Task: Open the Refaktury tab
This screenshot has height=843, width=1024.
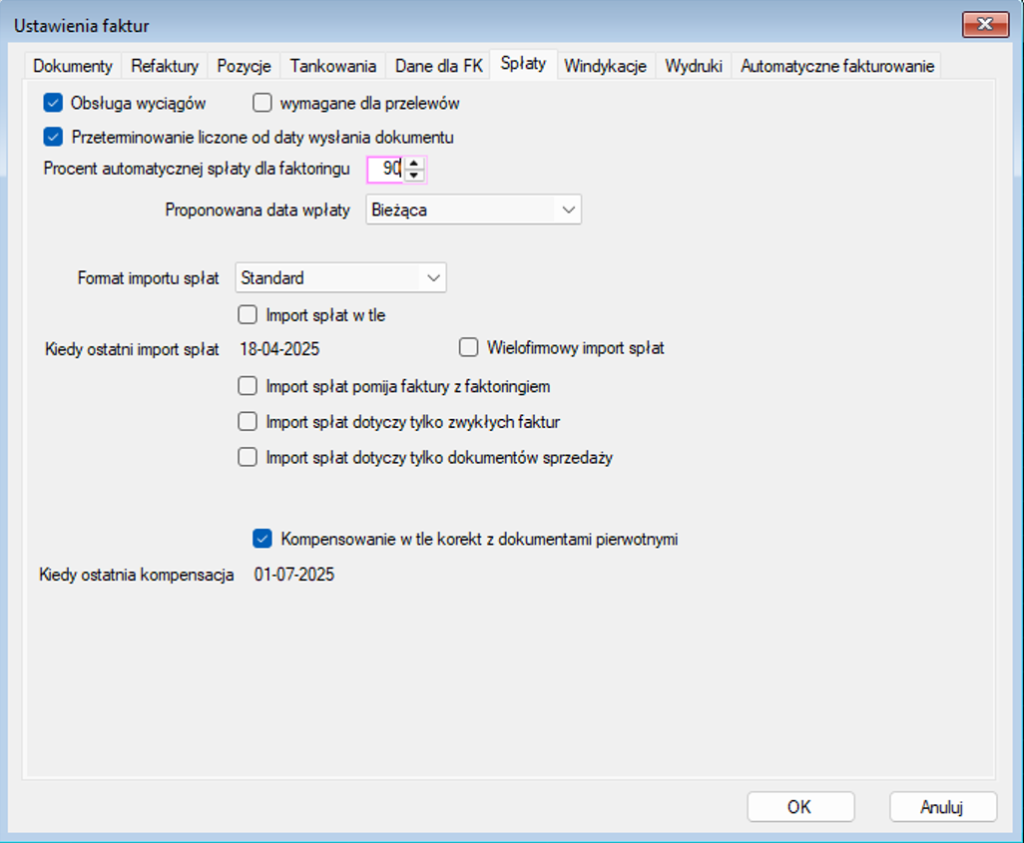Action: point(165,66)
